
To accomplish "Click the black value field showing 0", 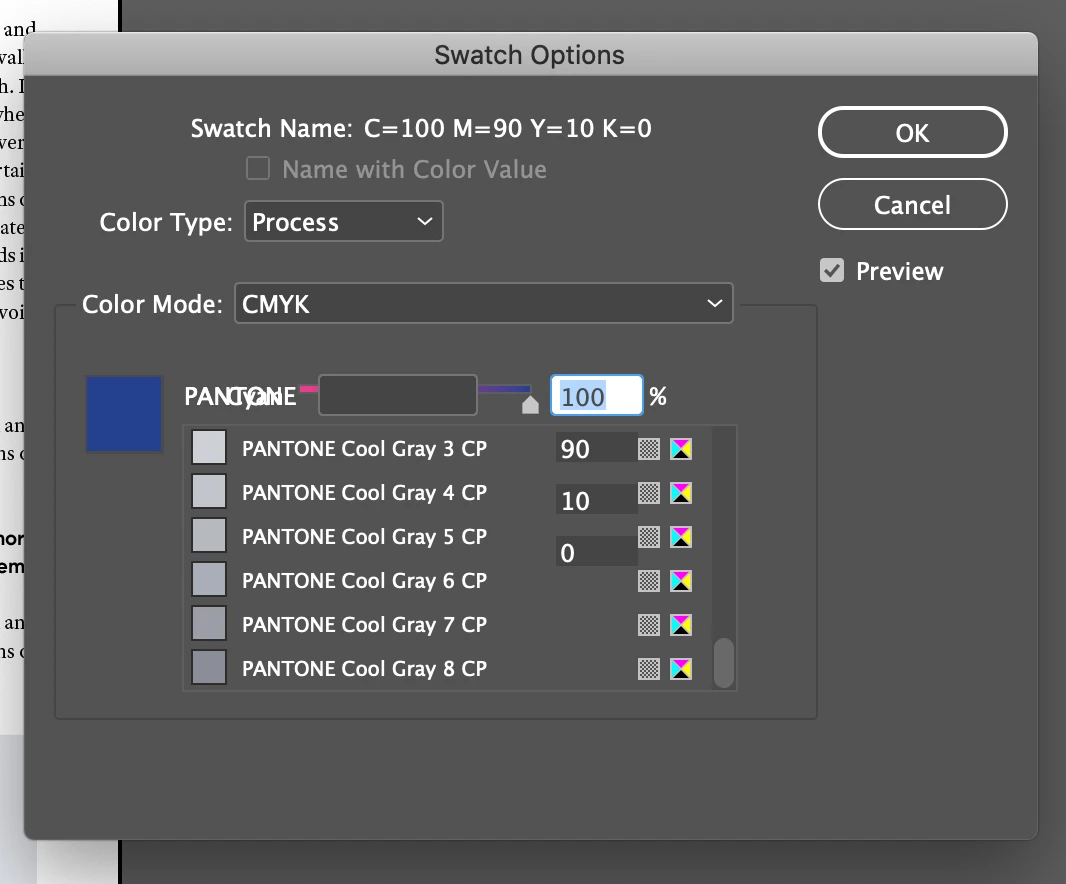I will (x=596, y=552).
